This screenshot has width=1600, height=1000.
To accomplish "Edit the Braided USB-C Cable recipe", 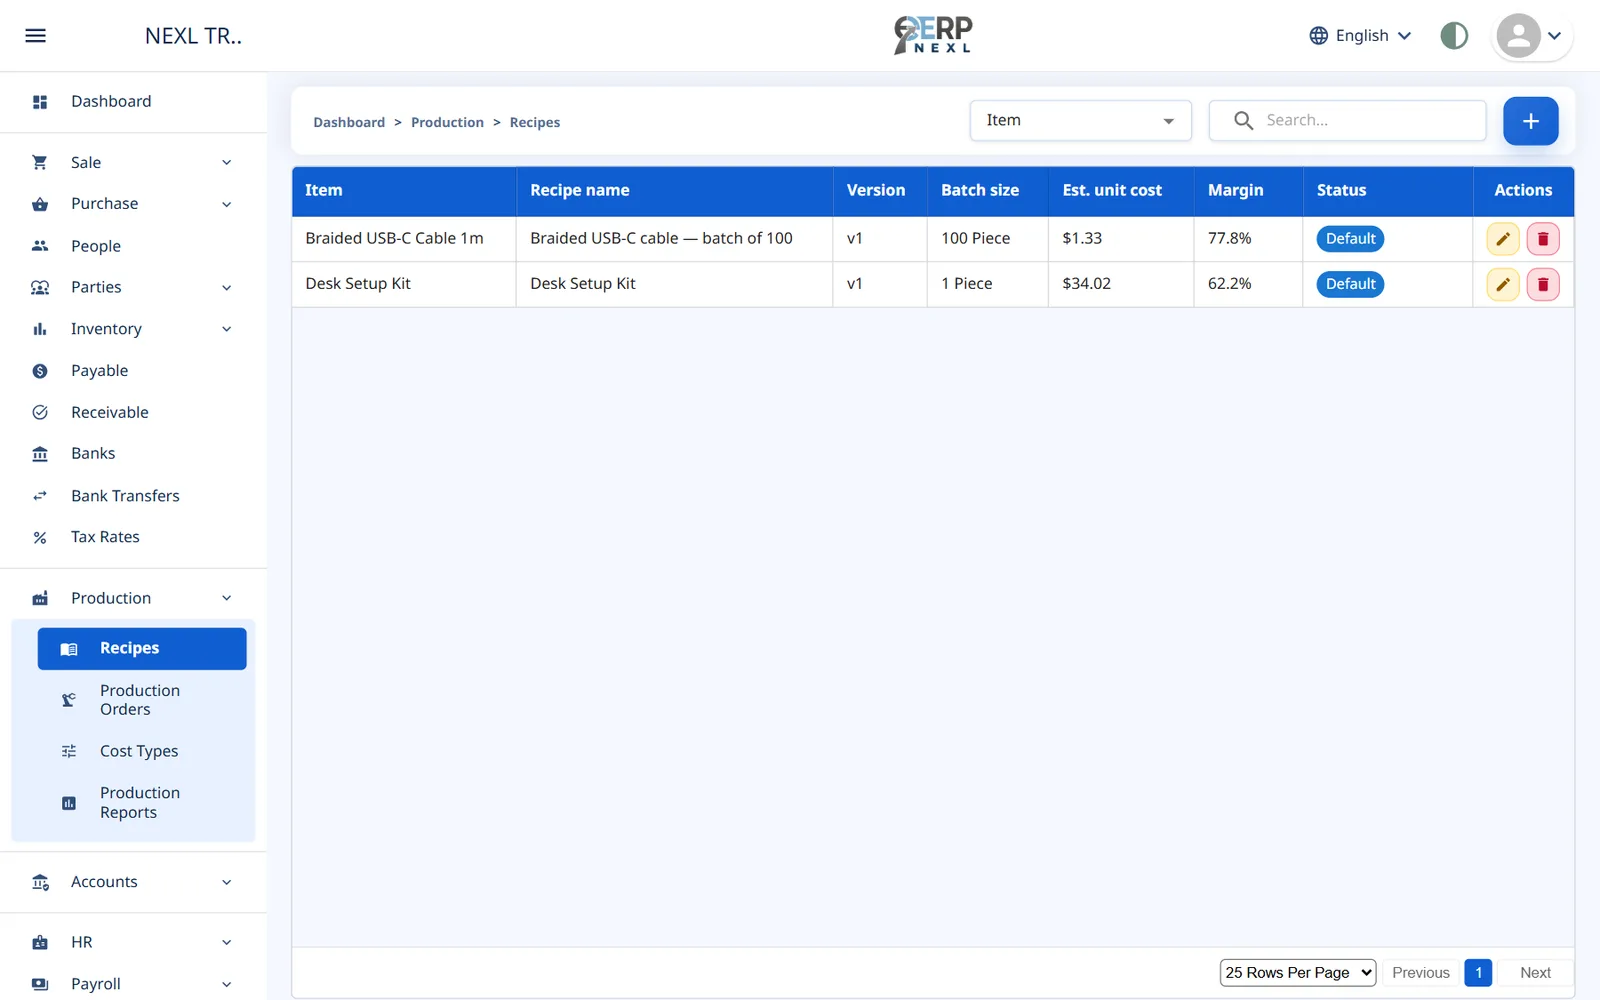I will click(x=1502, y=239).
